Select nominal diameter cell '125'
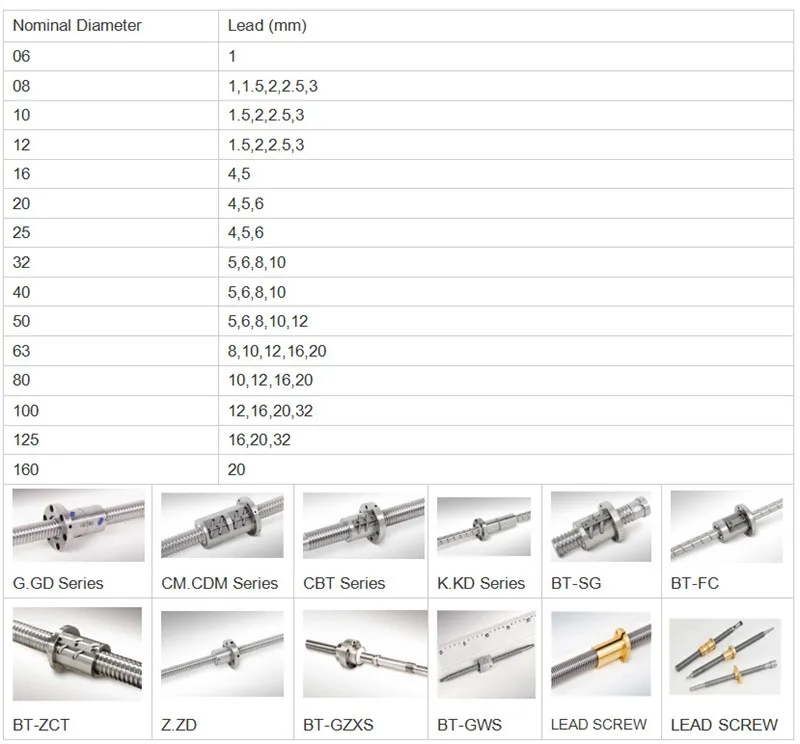Viewport: 800px width, 744px height. click(x=111, y=440)
